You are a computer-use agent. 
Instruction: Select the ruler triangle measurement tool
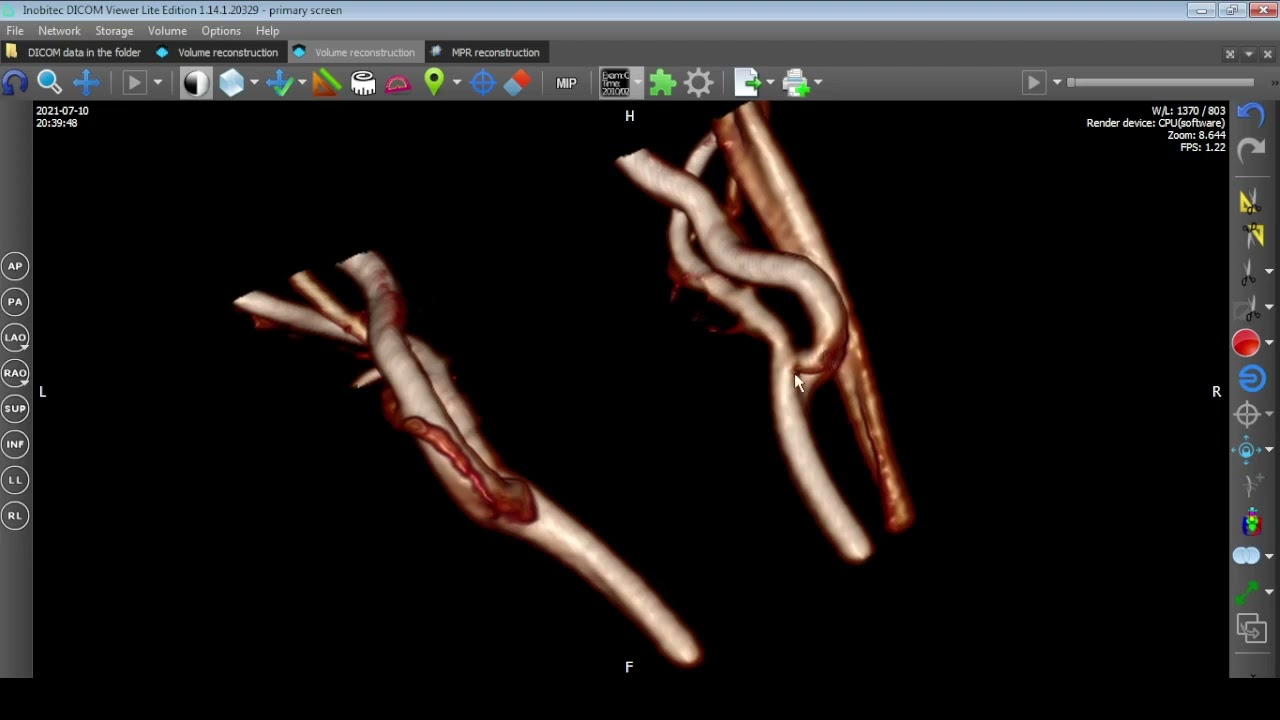(327, 83)
